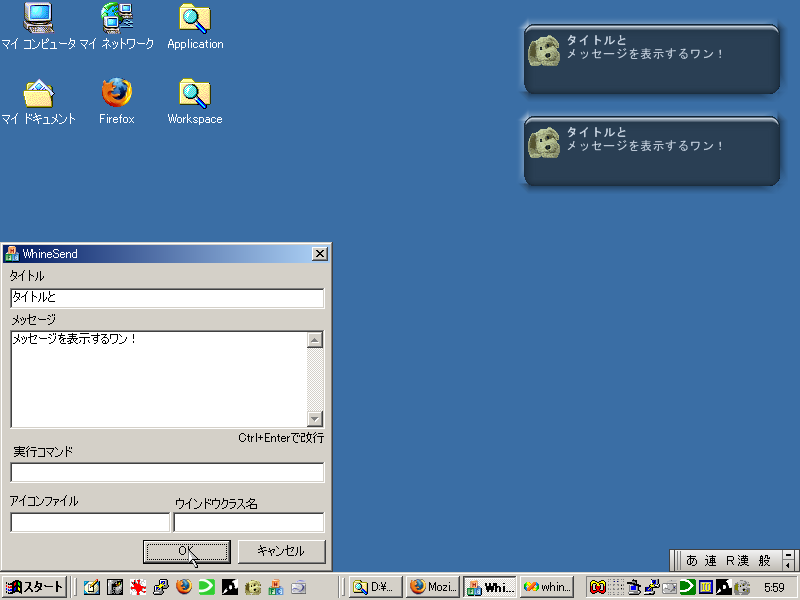Confirm with the OK button
This screenshot has height=600, width=800.
point(187,552)
